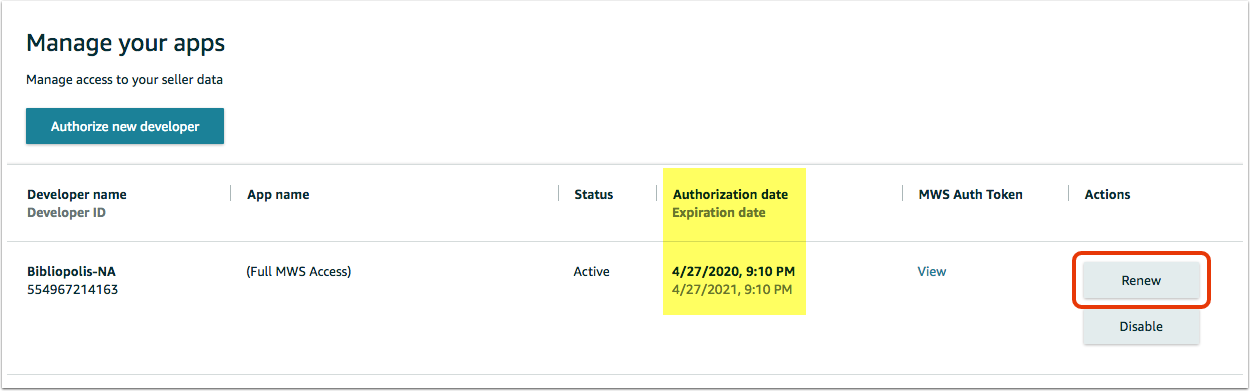This screenshot has height=391, width=1250.
Task: Click the Authorize new developer button
Action: click(x=125, y=126)
